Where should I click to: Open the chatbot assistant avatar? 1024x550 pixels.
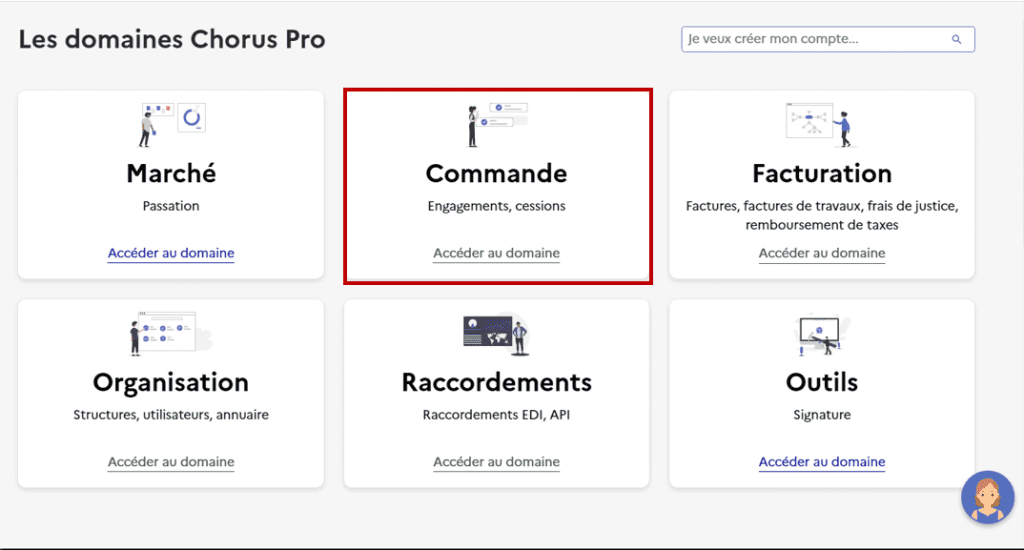click(x=987, y=497)
